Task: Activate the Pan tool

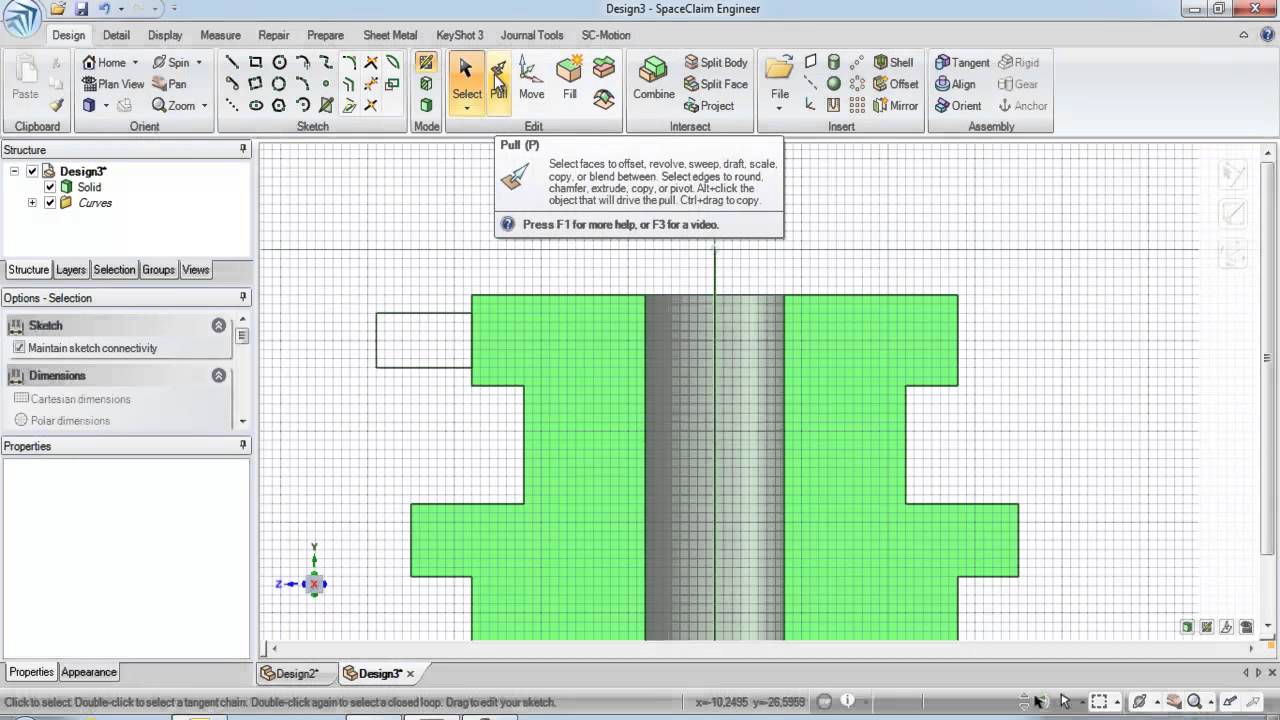Action: tap(169, 84)
